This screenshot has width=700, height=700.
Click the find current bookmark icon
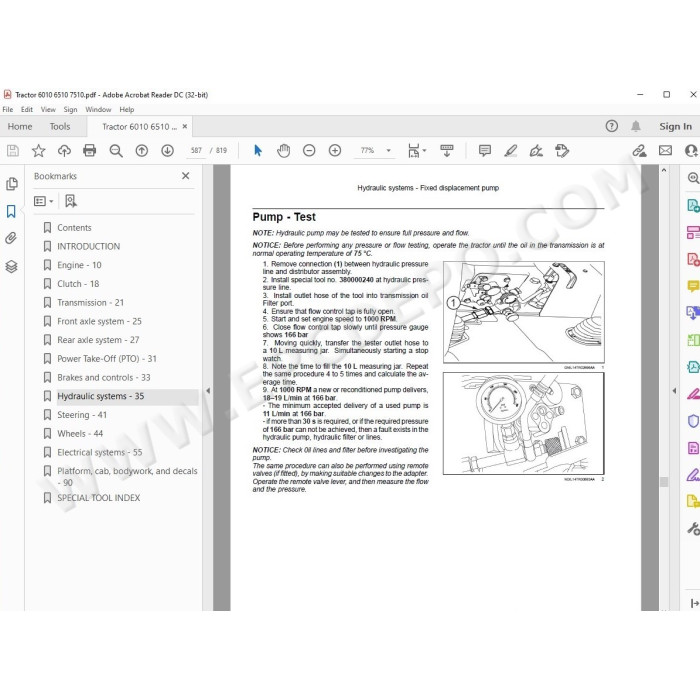[71, 201]
